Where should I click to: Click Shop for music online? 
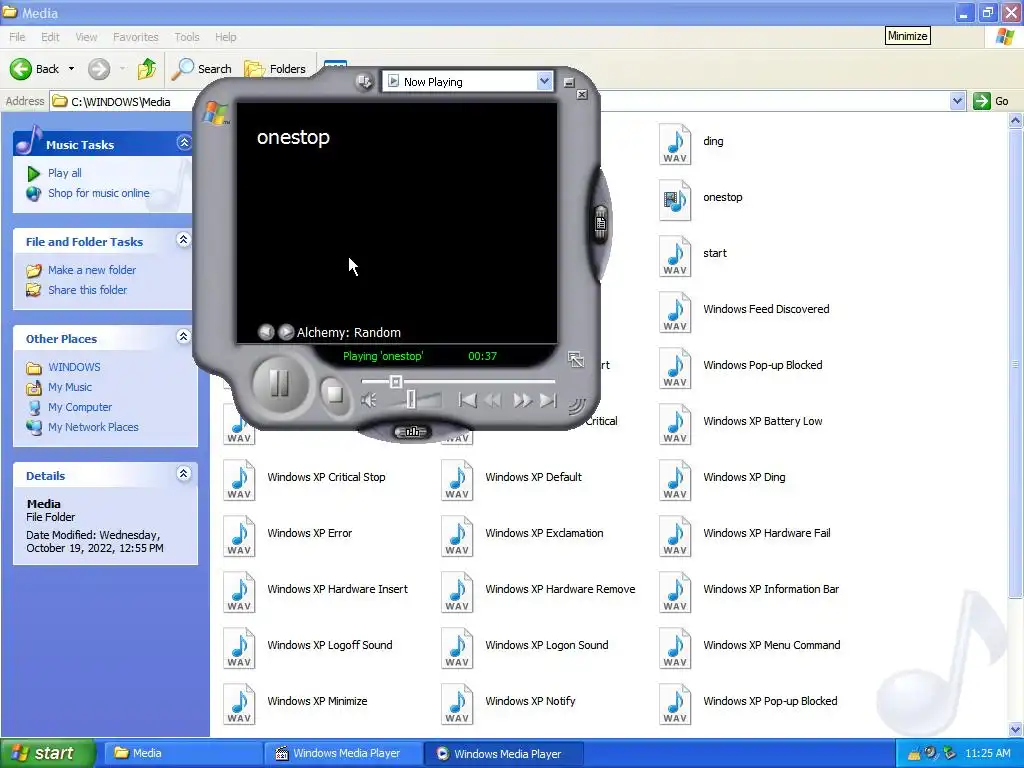pyautogui.click(x=99, y=193)
